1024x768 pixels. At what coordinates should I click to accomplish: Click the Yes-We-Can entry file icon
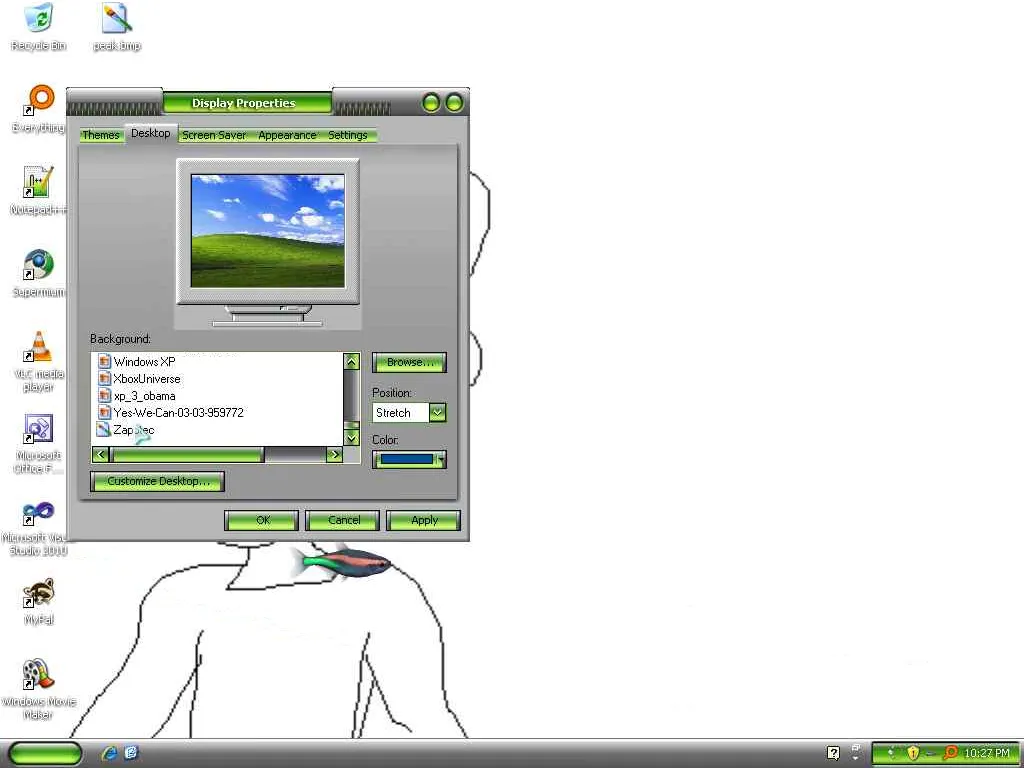pos(104,412)
